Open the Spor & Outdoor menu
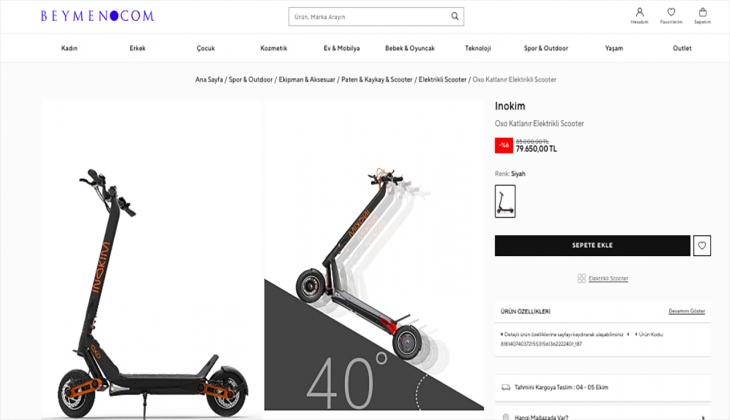The image size is (730, 420). 546,48
